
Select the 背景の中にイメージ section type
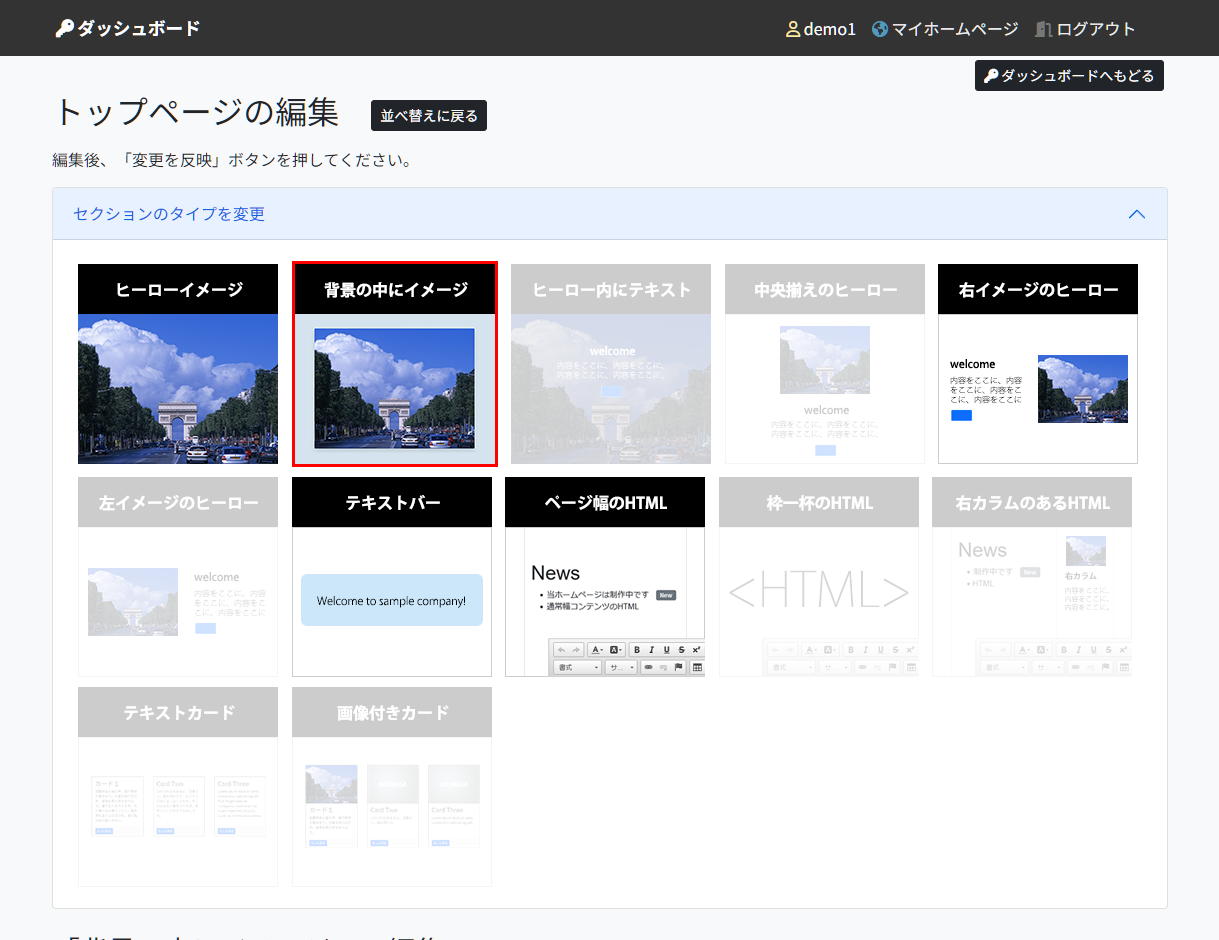pos(394,364)
